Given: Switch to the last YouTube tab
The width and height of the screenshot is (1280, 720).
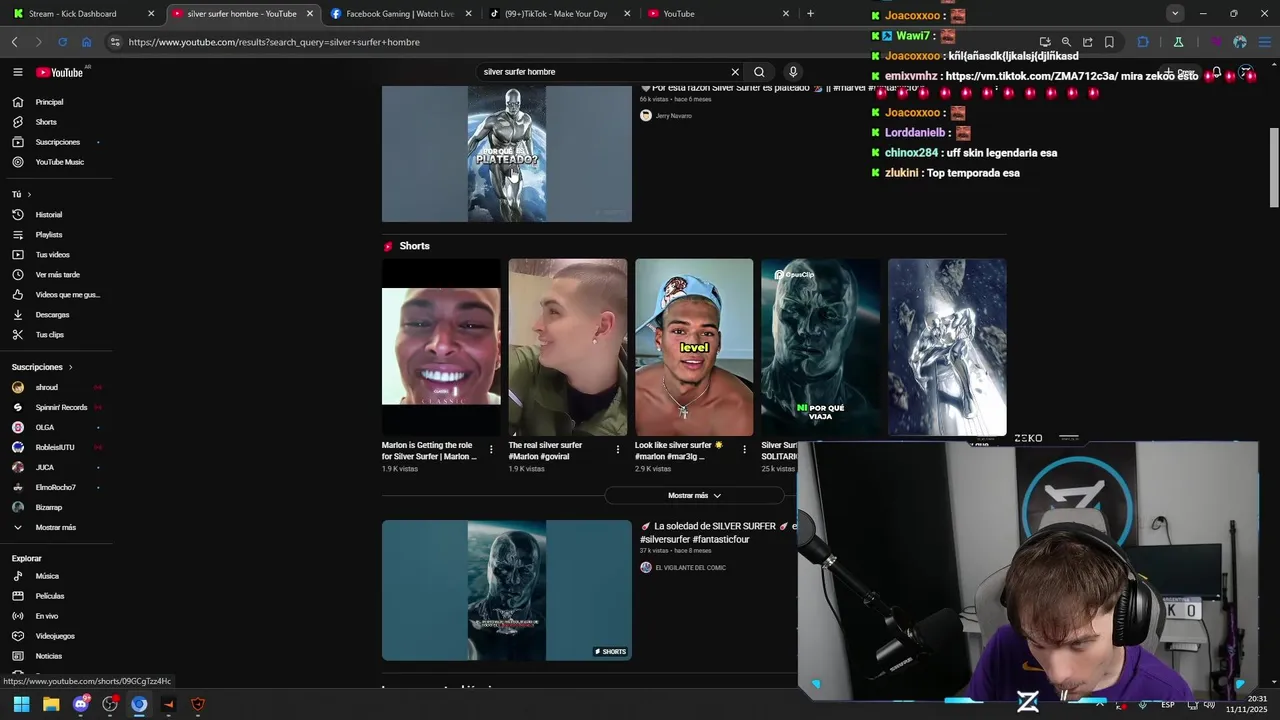Looking at the screenshot, I should (718, 14).
